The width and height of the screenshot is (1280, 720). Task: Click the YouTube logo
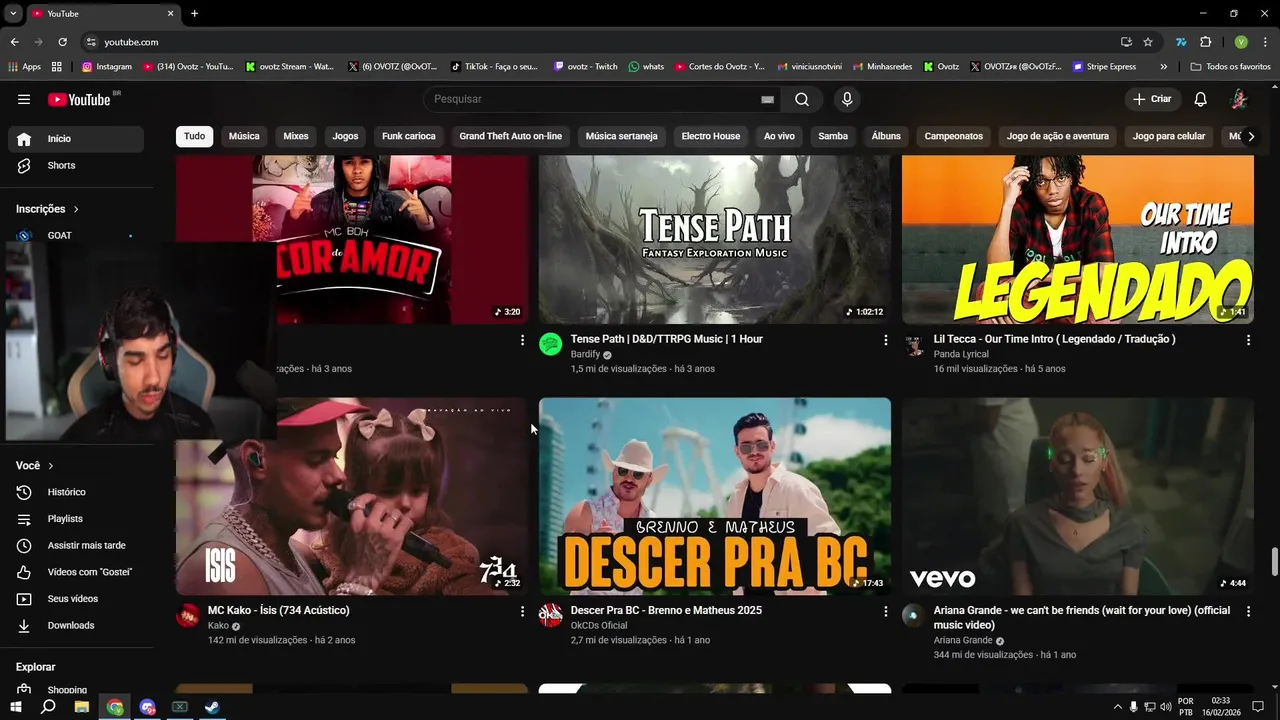pyautogui.click(x=79, y=99)
